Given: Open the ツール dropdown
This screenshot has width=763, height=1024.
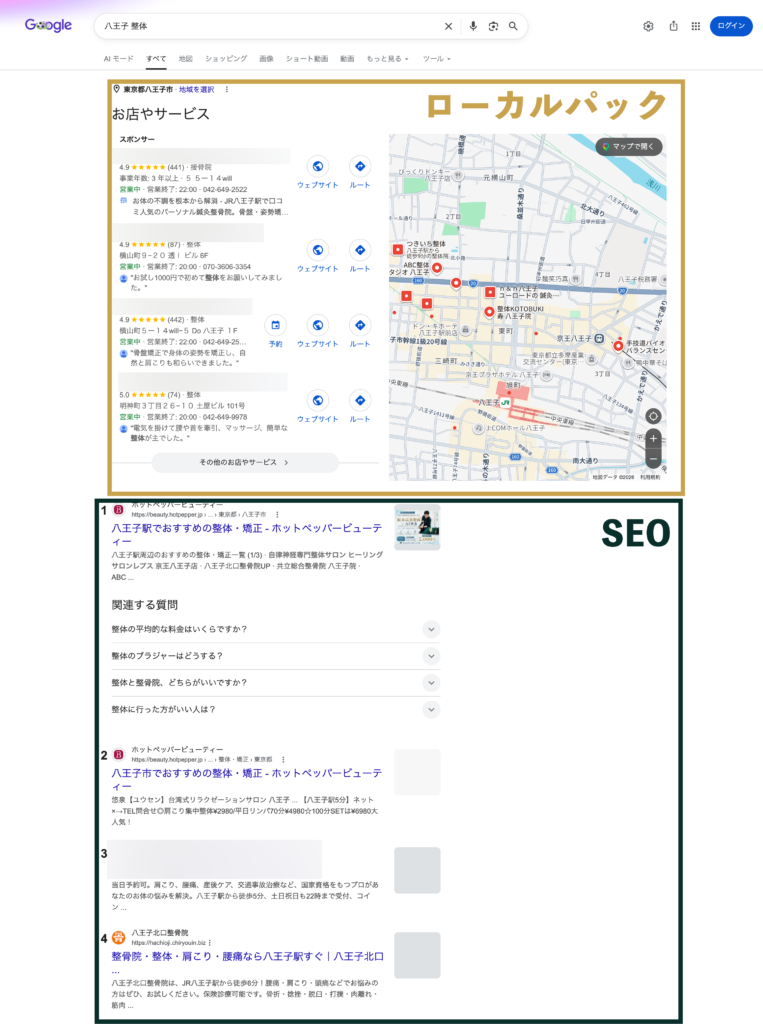Looking at the screenshot, I should click(436, 59).
